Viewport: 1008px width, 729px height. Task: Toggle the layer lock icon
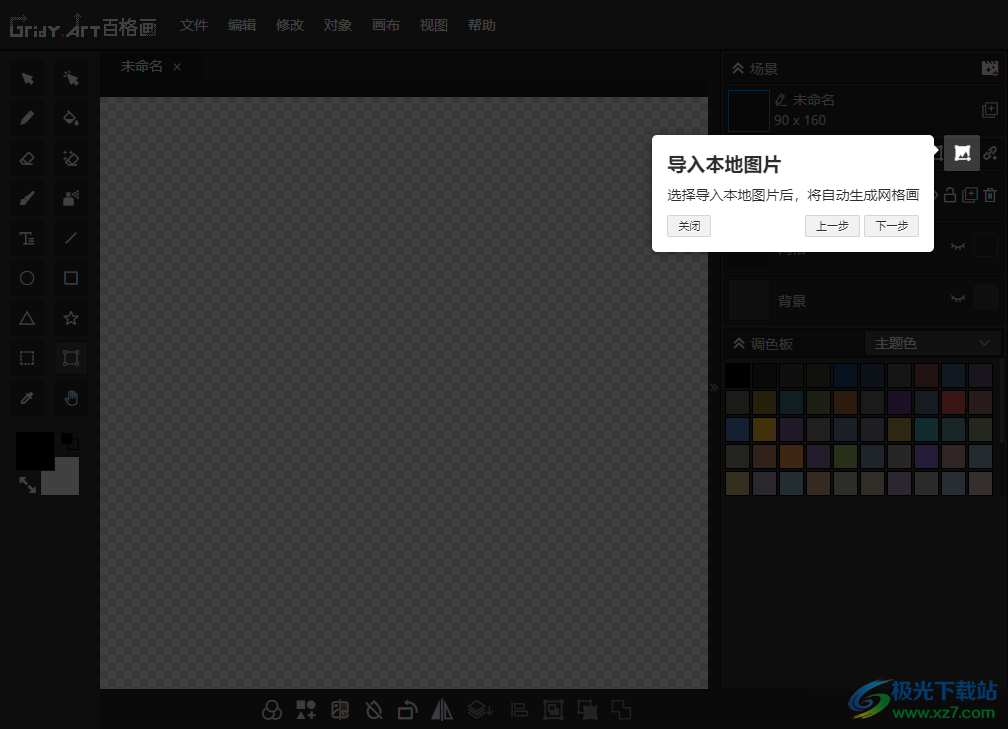(950, 195)
